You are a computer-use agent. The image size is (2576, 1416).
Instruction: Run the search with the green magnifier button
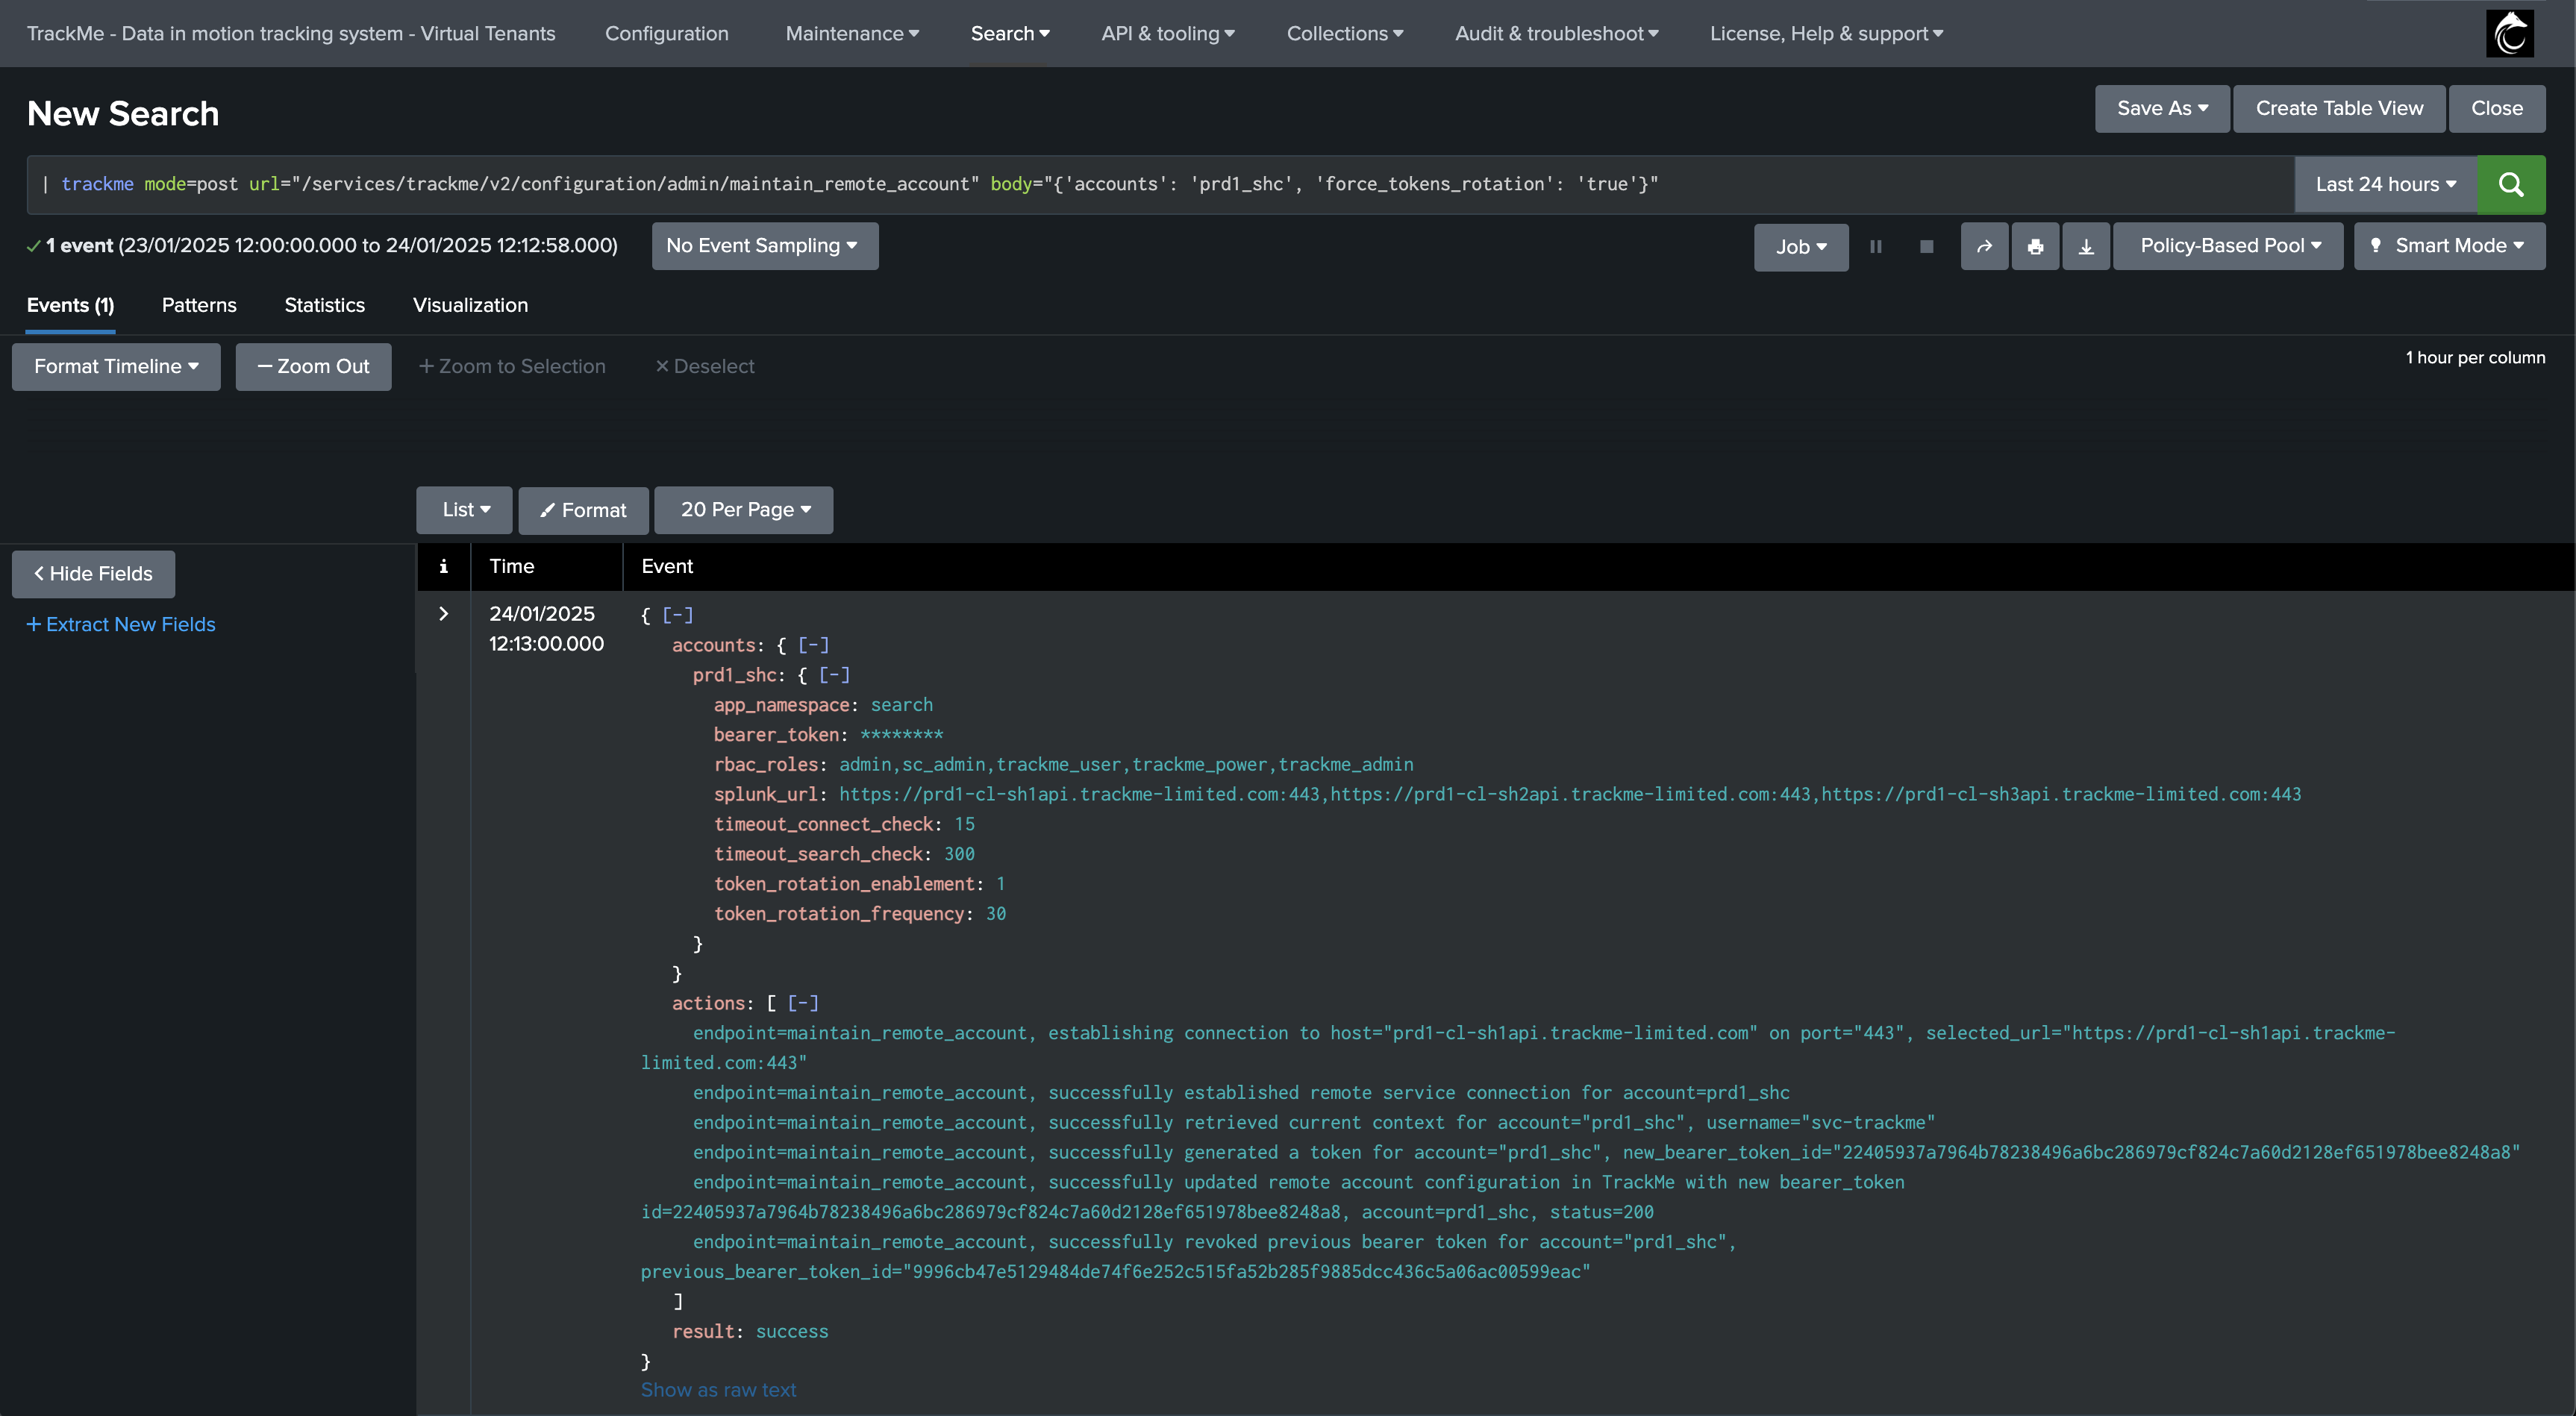click(2510, 184)
